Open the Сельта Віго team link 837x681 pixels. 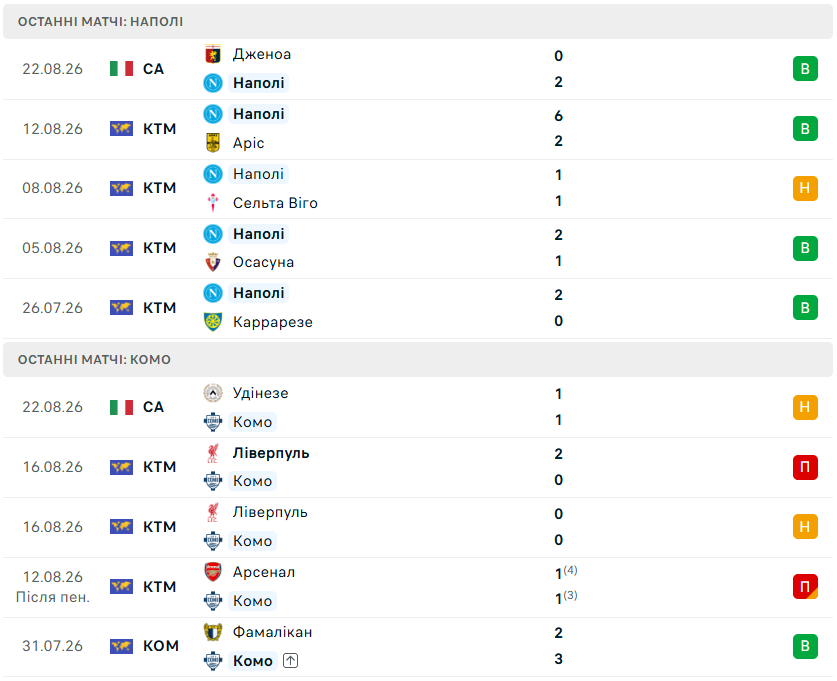tap(275, 203)
